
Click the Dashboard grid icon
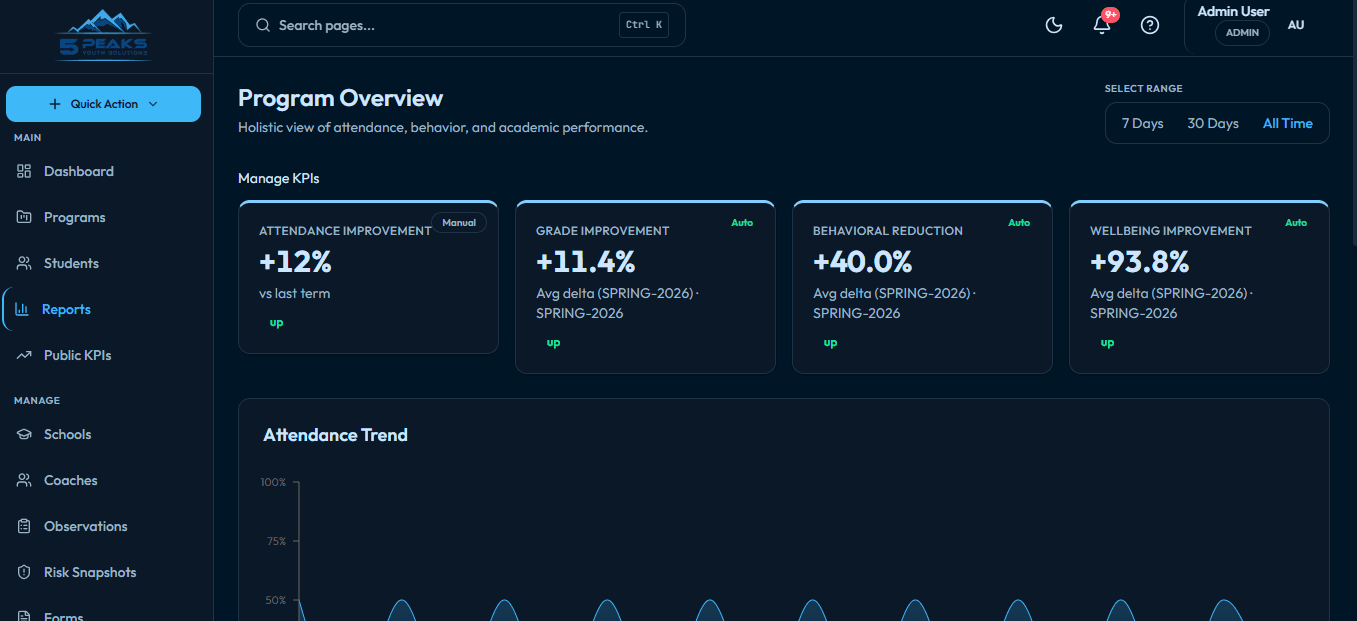25,171
